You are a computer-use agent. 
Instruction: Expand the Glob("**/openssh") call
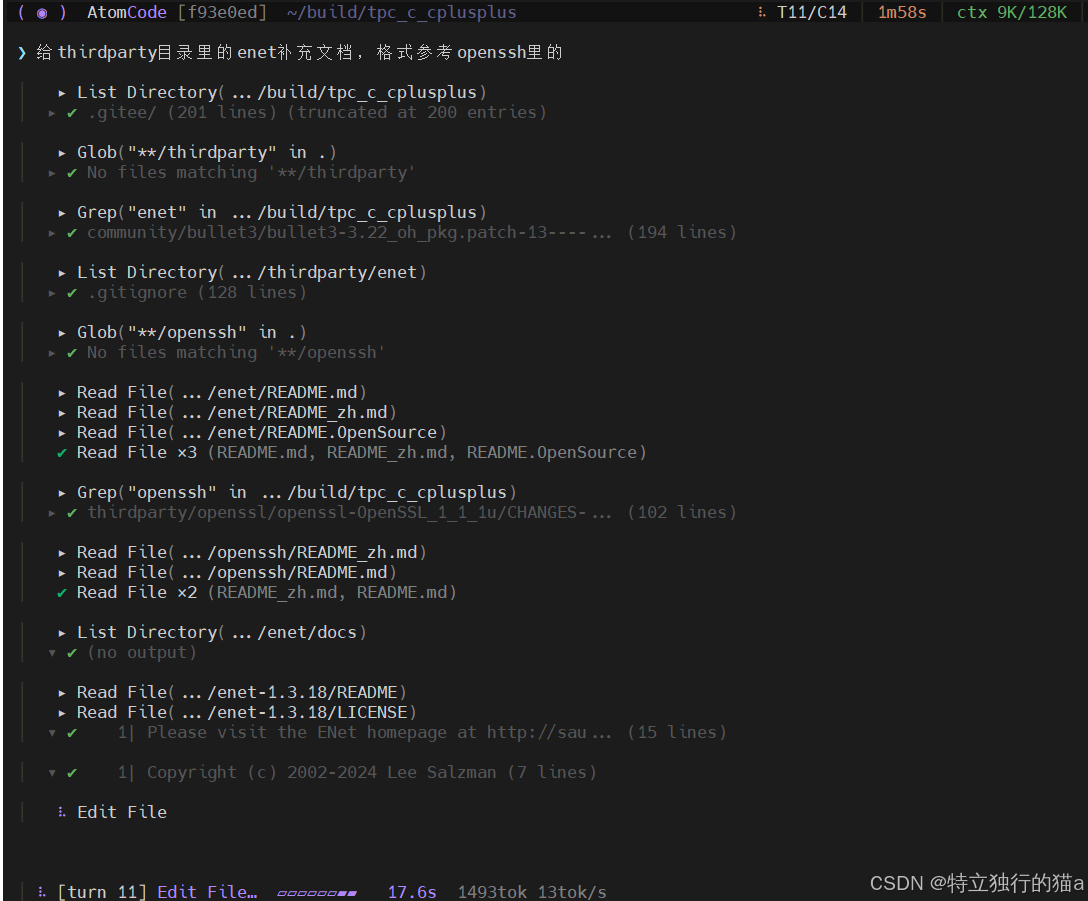coord(62,333)
